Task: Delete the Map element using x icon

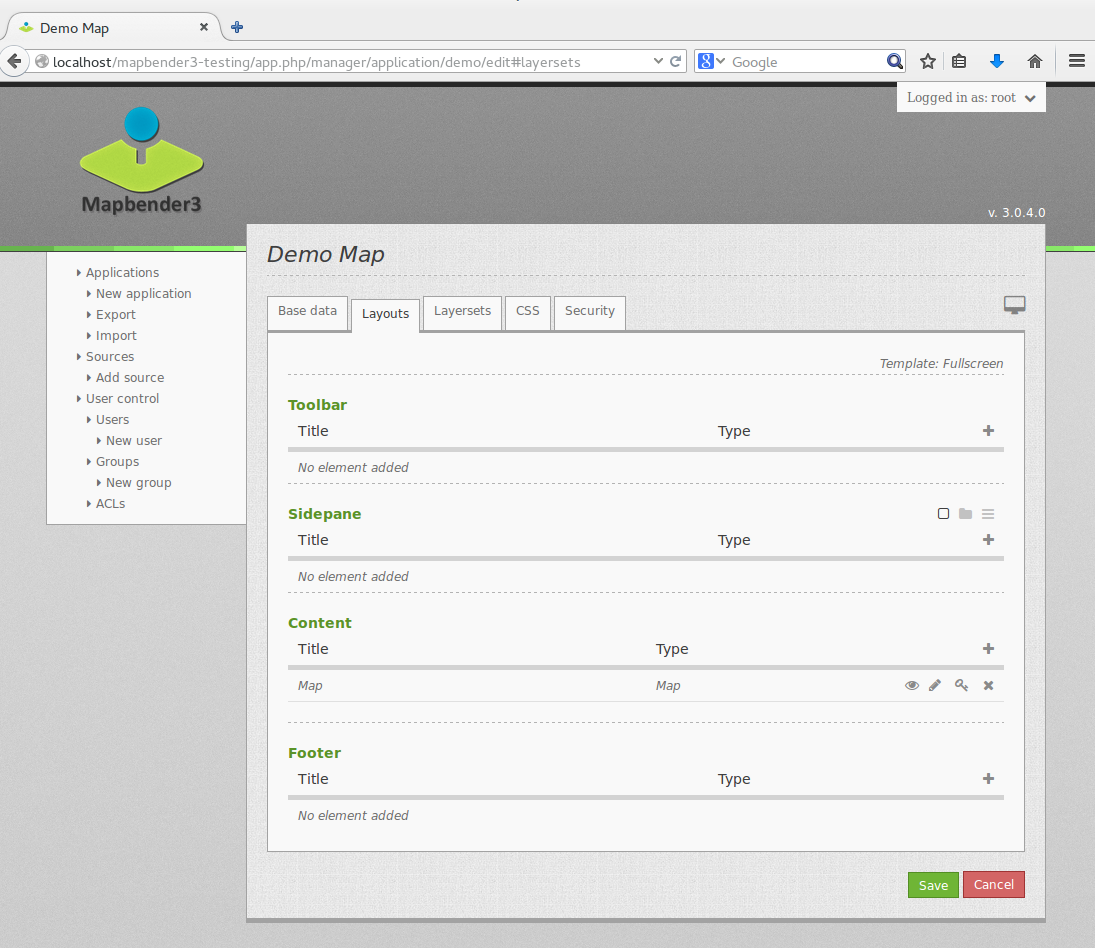Action: click(988, 686)
